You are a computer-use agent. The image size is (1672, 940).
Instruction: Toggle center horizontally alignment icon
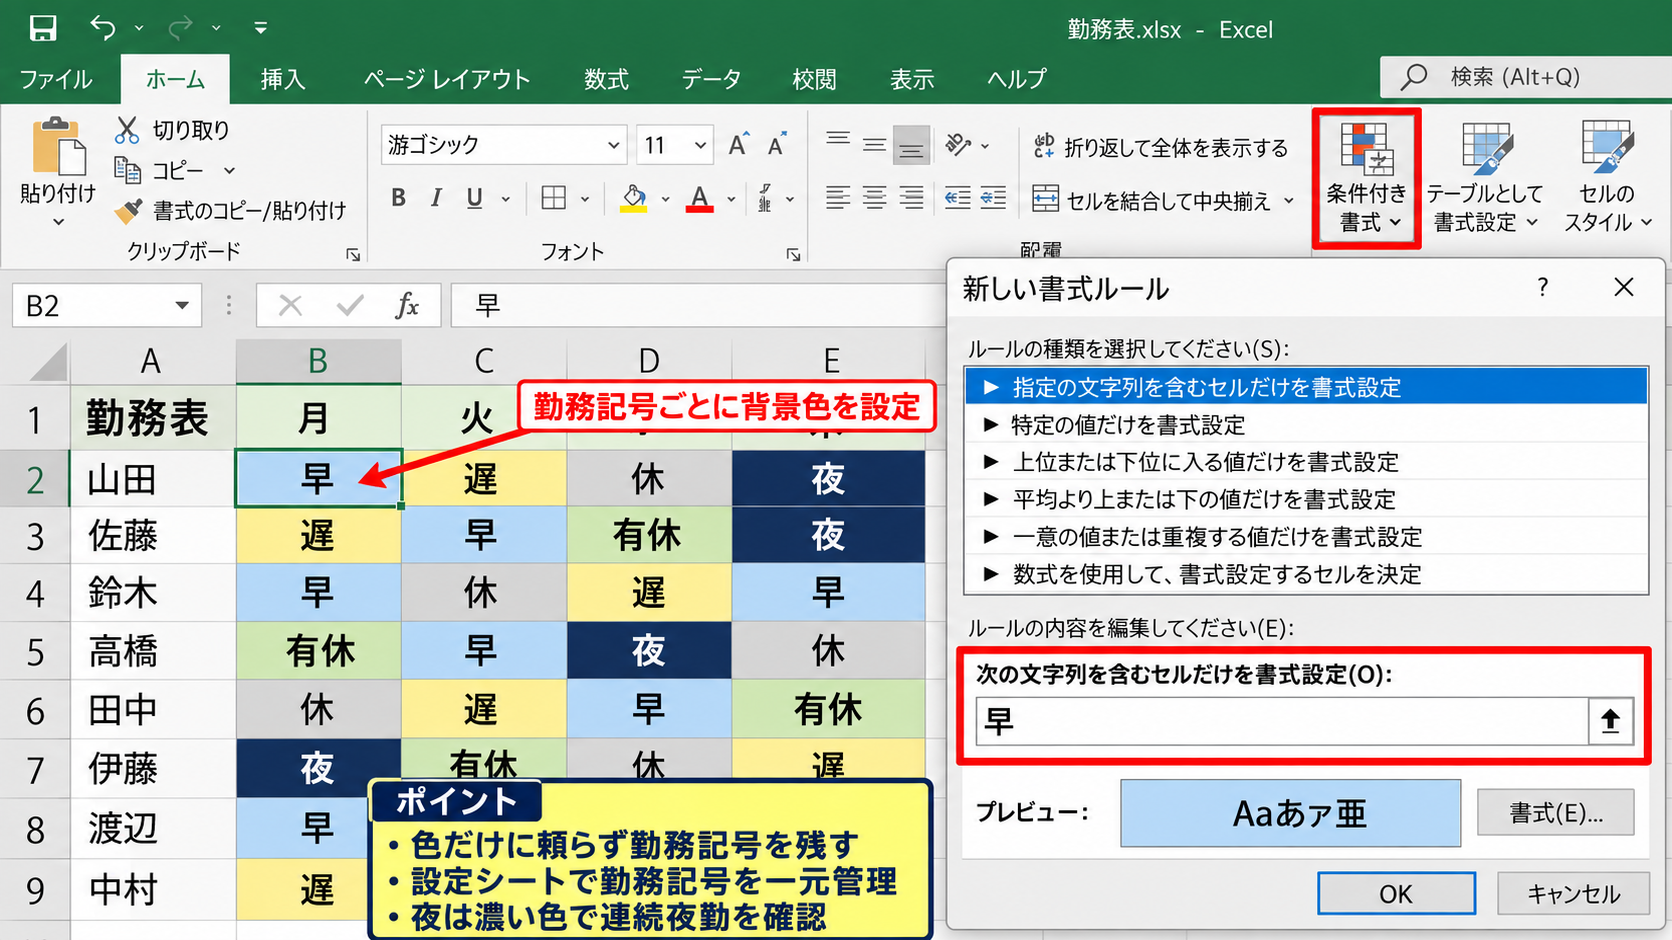[x=875, y=198]
